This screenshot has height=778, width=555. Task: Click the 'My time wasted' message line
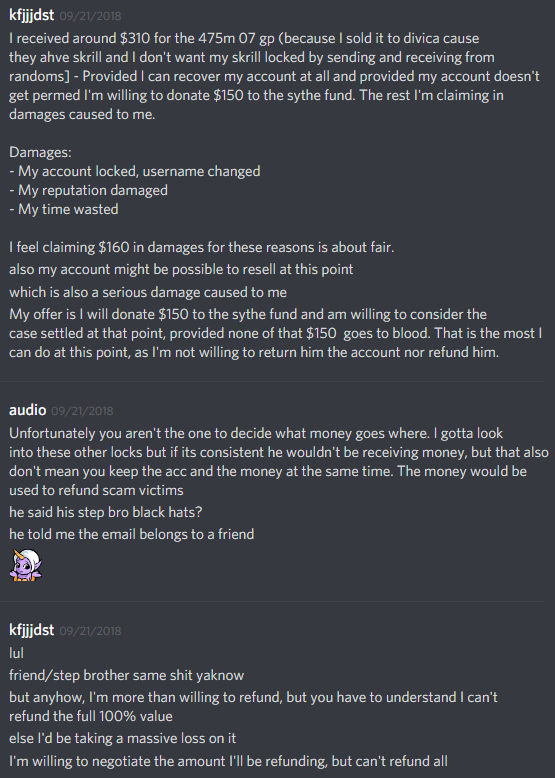(x=63, y=209)
